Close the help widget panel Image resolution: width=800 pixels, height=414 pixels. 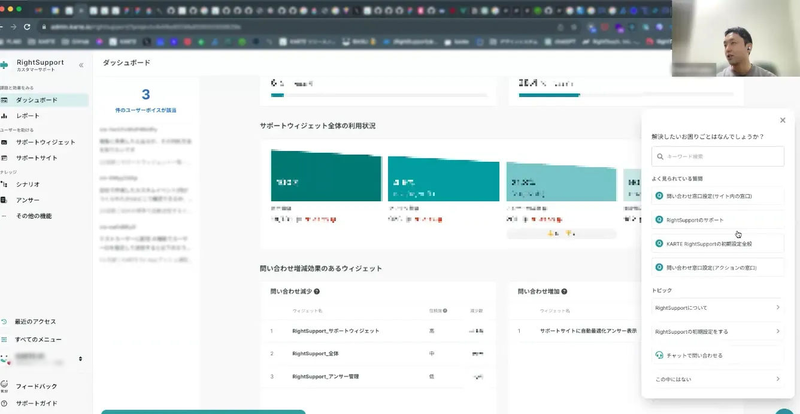[x=783, y=120]
